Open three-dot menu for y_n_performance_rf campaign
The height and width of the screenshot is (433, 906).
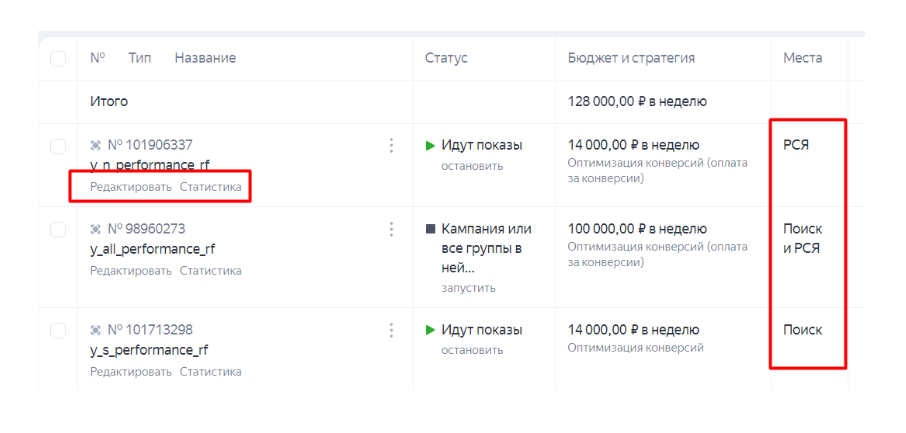(x=391, y=146)
